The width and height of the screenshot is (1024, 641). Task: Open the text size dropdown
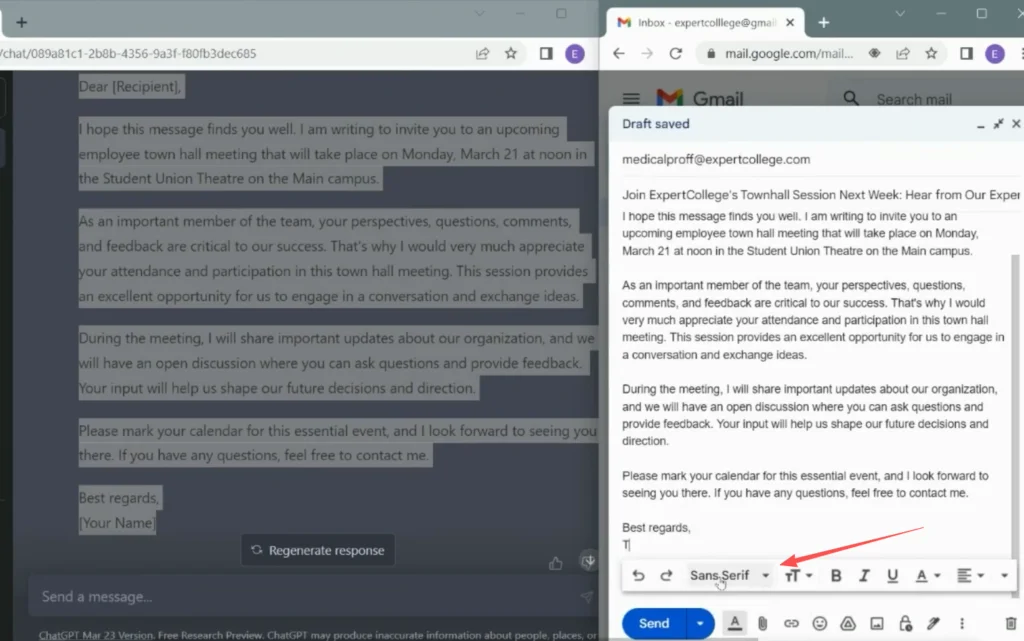[x=798, y=576]
